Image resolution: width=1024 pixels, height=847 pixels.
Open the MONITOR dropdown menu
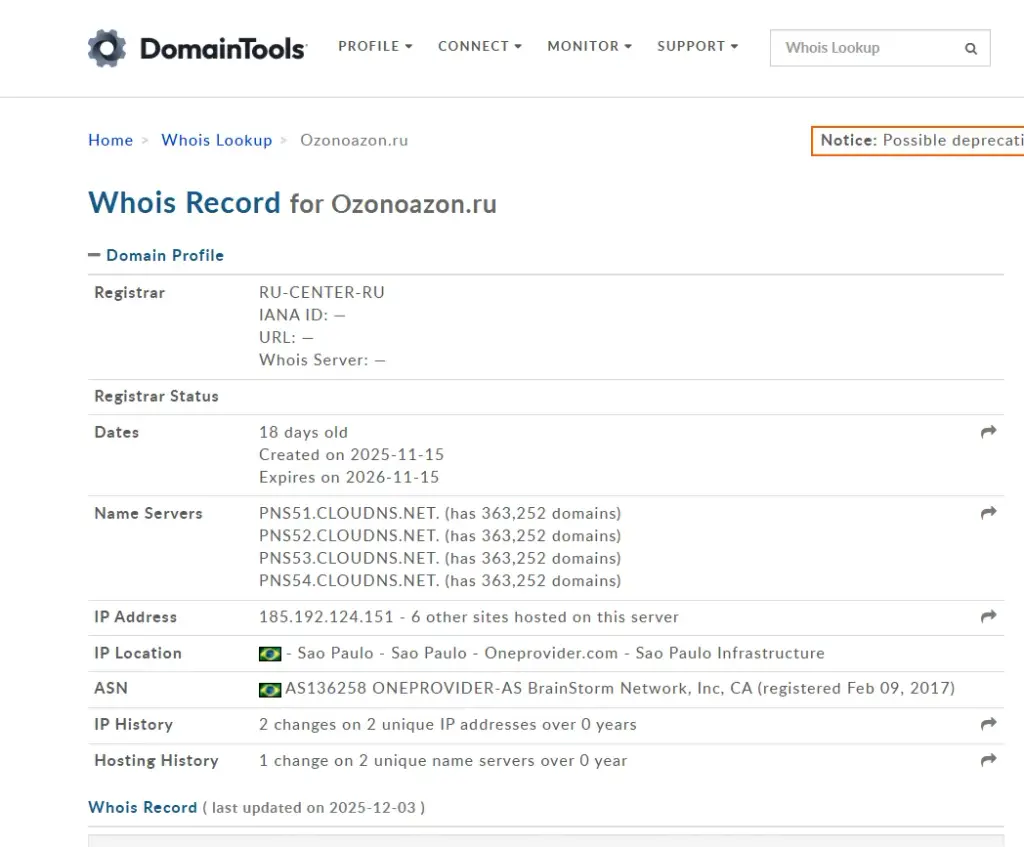pos(589,46)
